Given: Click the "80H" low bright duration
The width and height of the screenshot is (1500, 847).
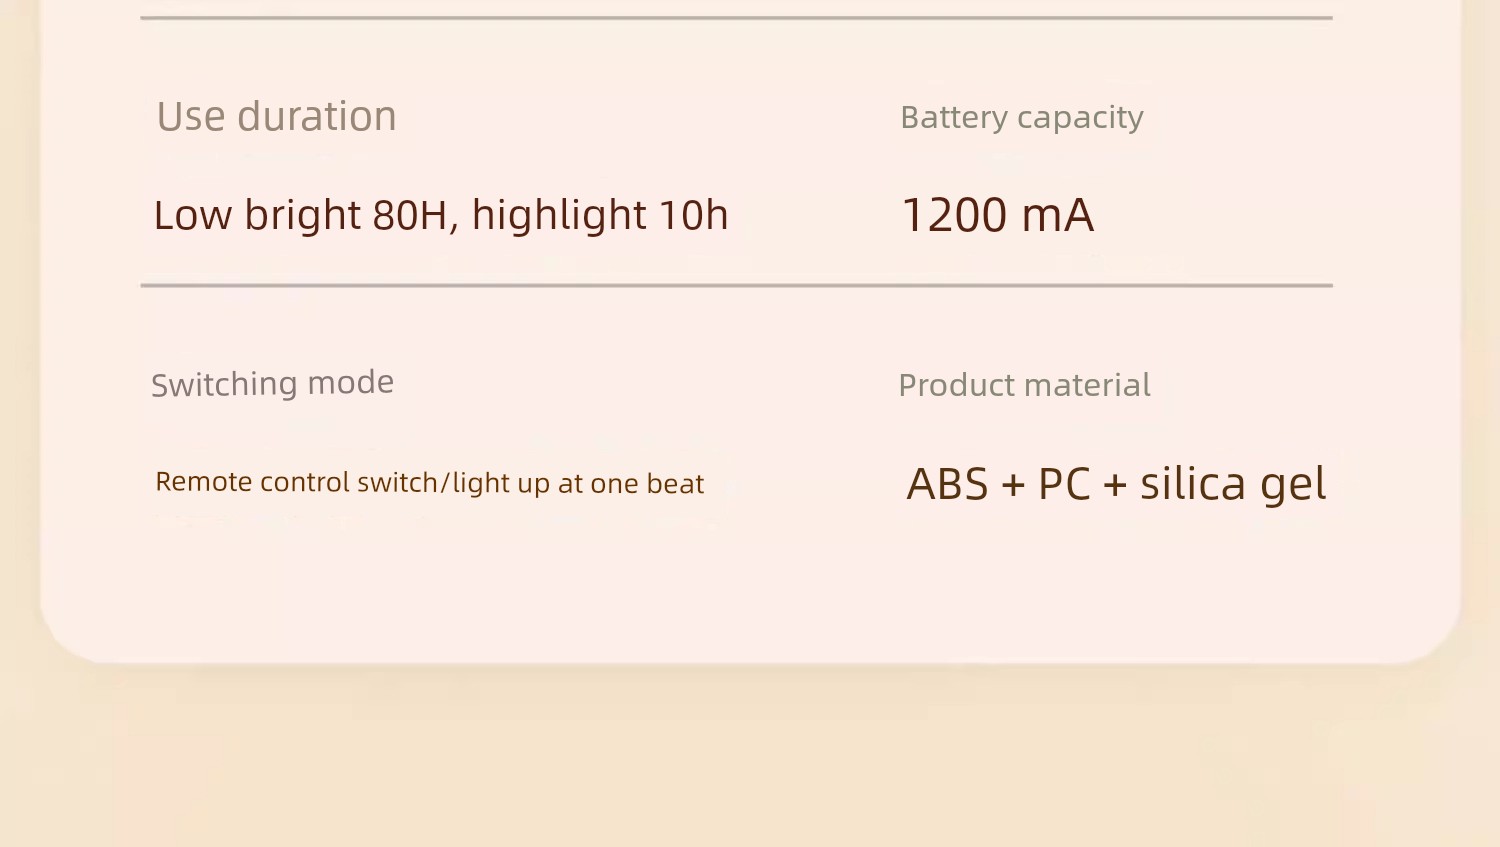Looking at the screenshot, I should pyautogui.click(x=409, y=216).
